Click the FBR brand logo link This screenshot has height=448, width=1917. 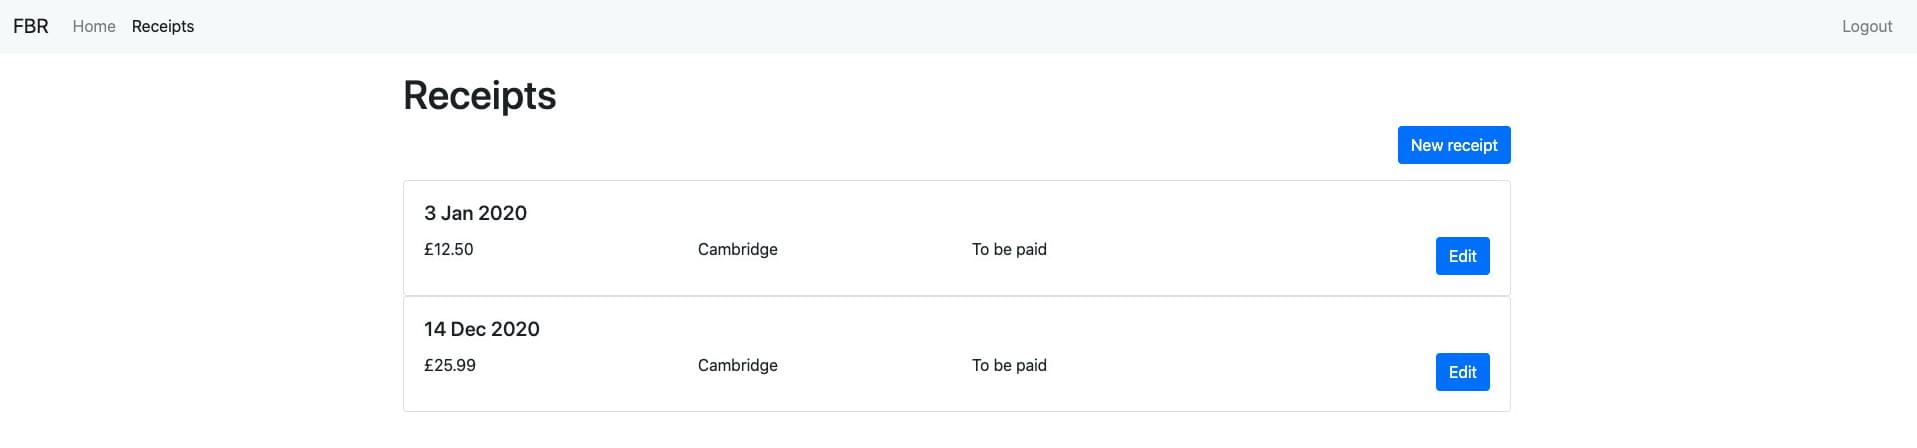31,26
